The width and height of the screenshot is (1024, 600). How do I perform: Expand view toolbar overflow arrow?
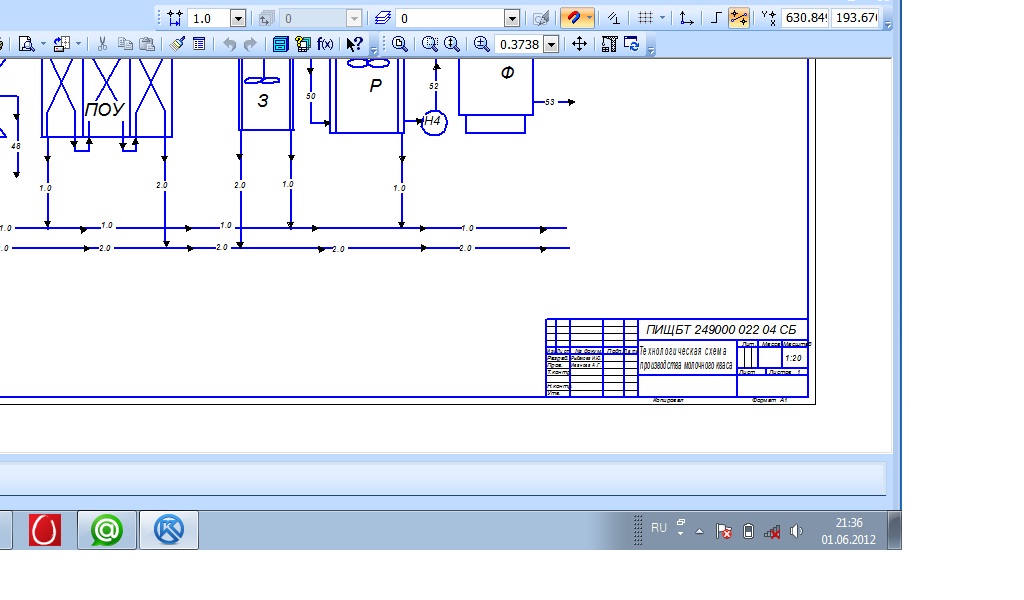coord(650,50)
